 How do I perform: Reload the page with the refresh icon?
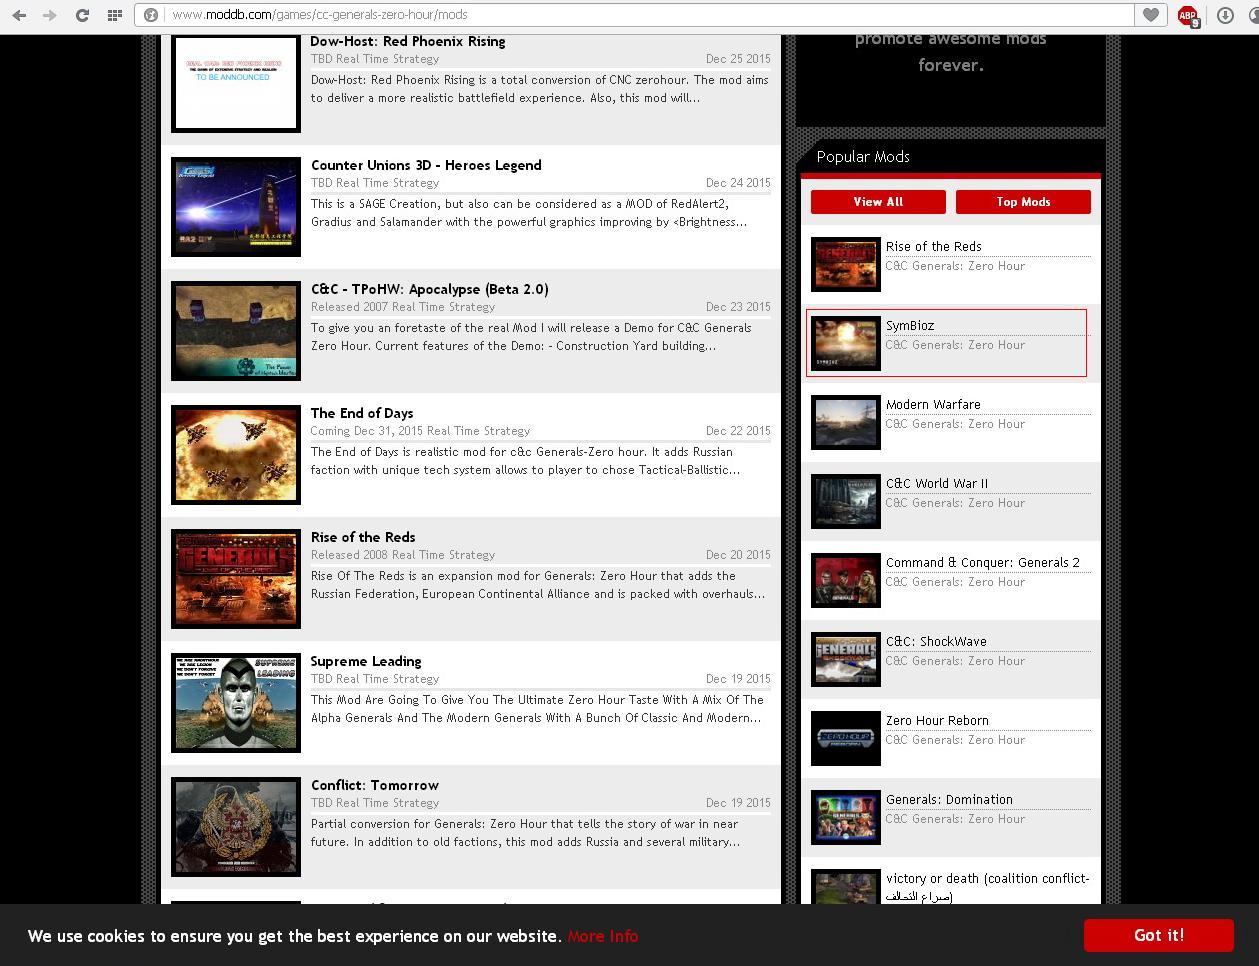[x=83, y=15]
